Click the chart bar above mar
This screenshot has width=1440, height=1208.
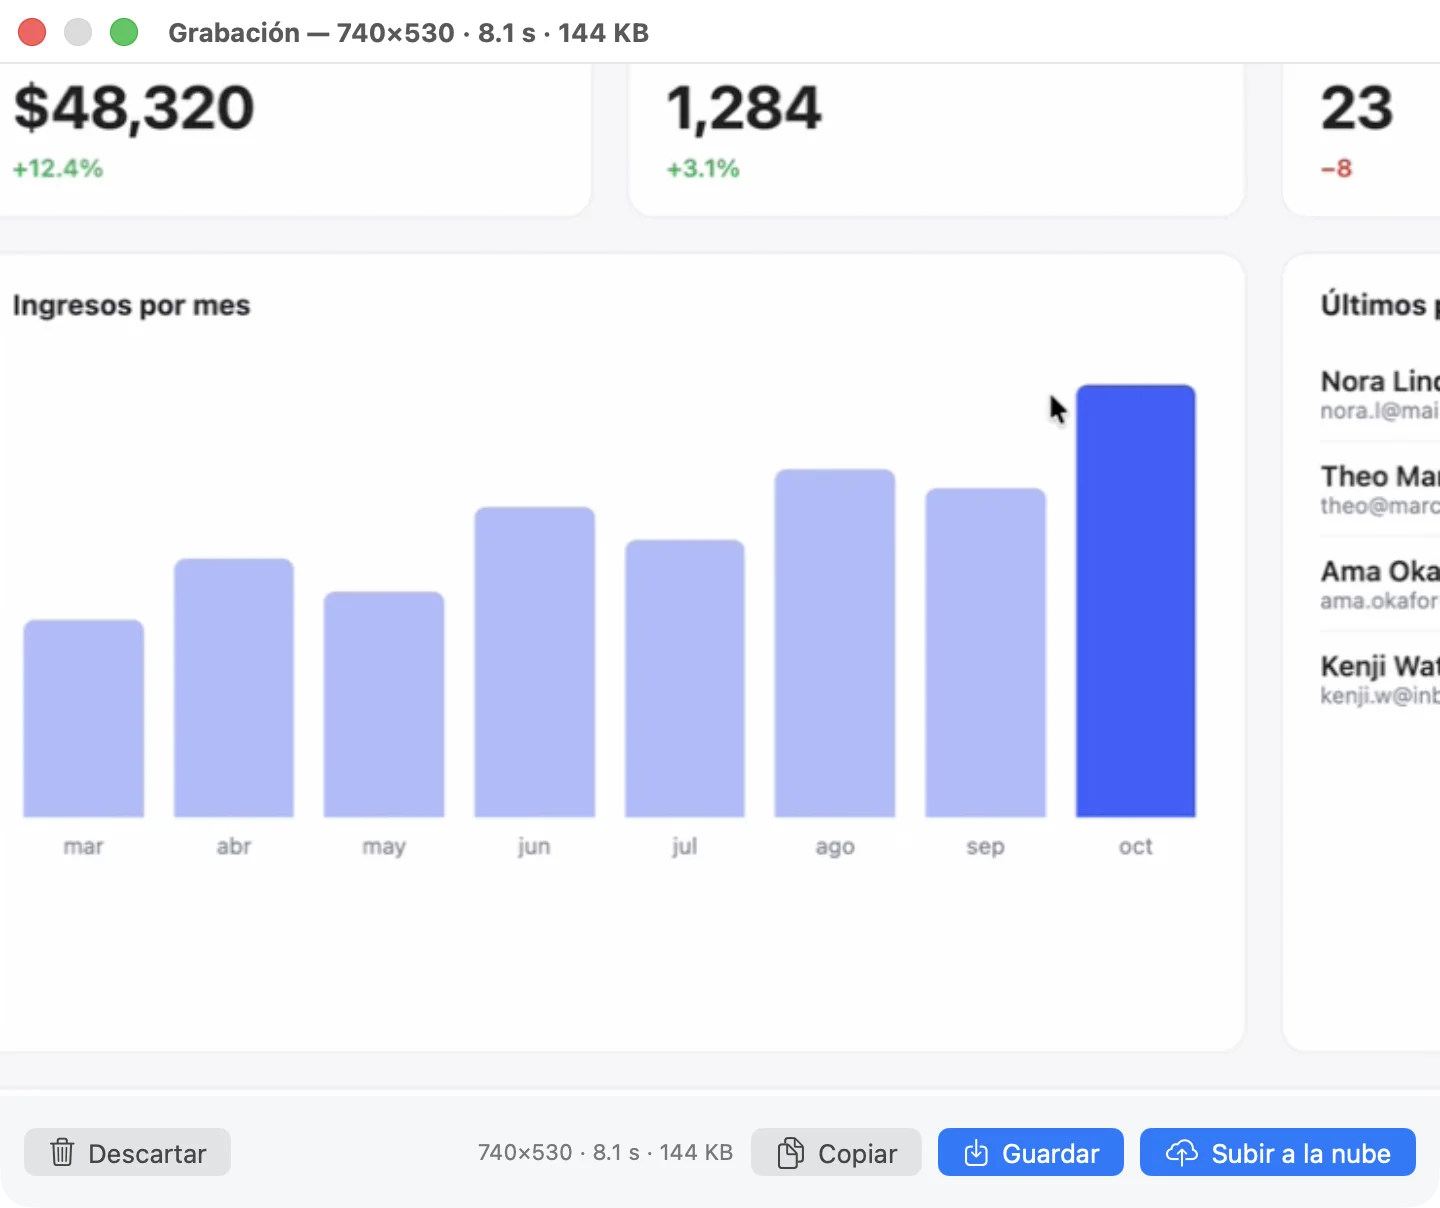tap(84, 718)
